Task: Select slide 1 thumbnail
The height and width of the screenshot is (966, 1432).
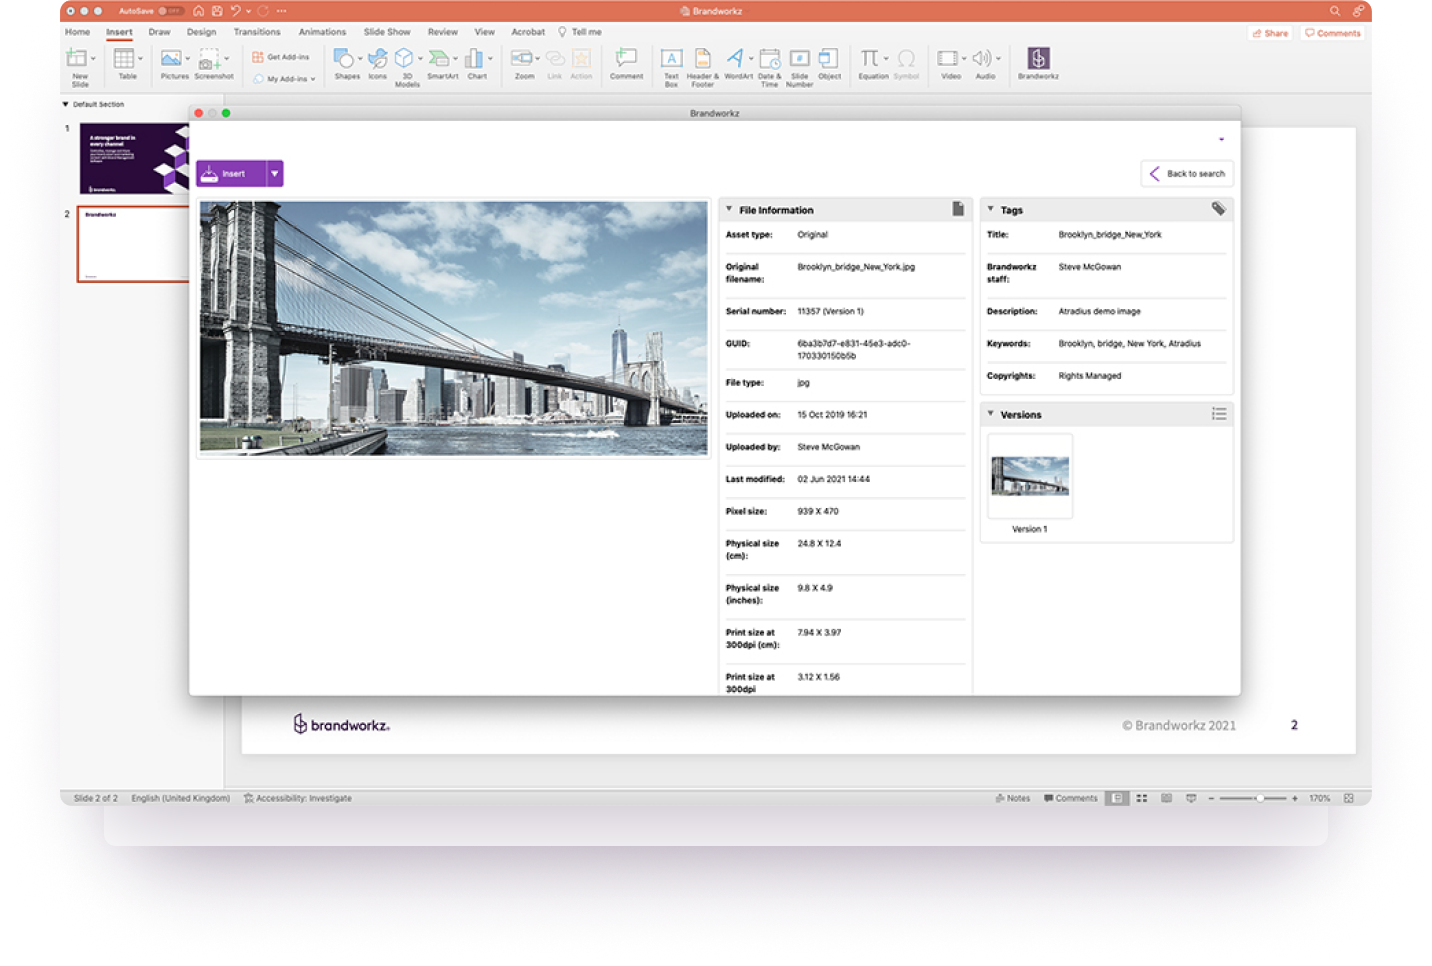Action: tap(134, 159)
